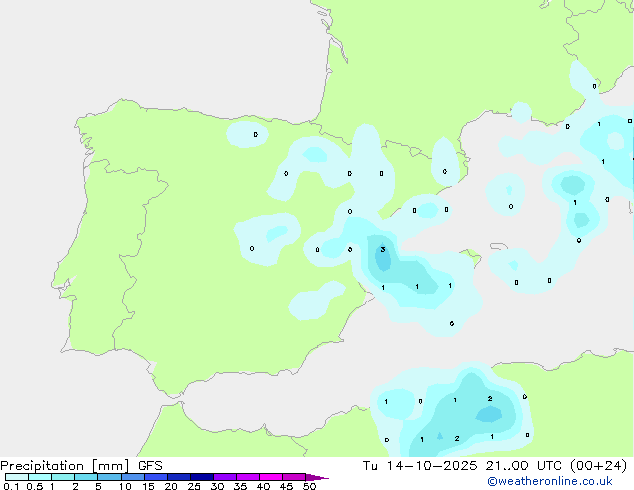Choose the dark blue swatch between 20 and 25

pos(178,477)
